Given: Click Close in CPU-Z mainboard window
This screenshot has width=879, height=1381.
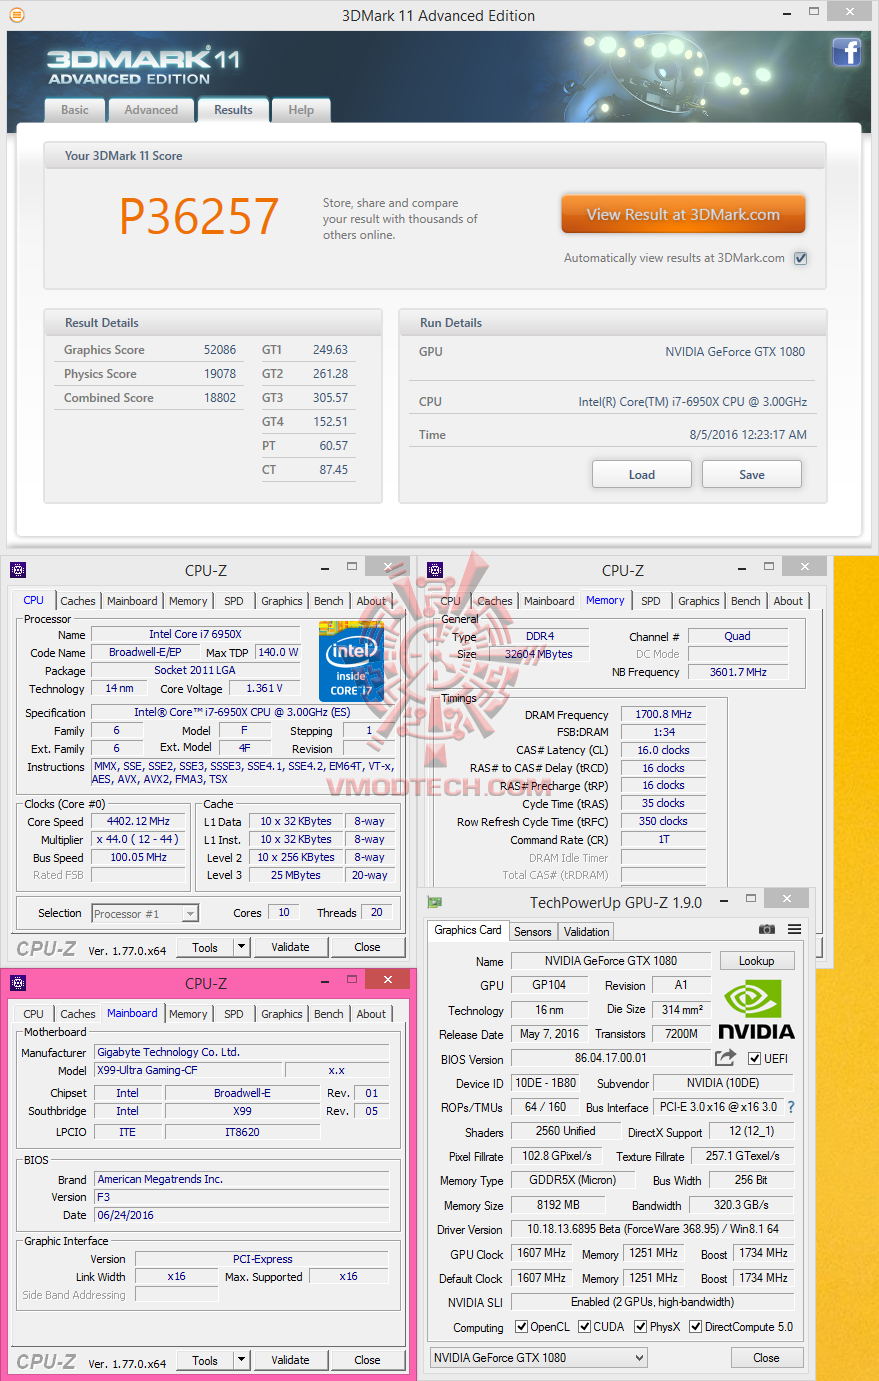Looking at the screenshot, I should tap(367, 1360).
